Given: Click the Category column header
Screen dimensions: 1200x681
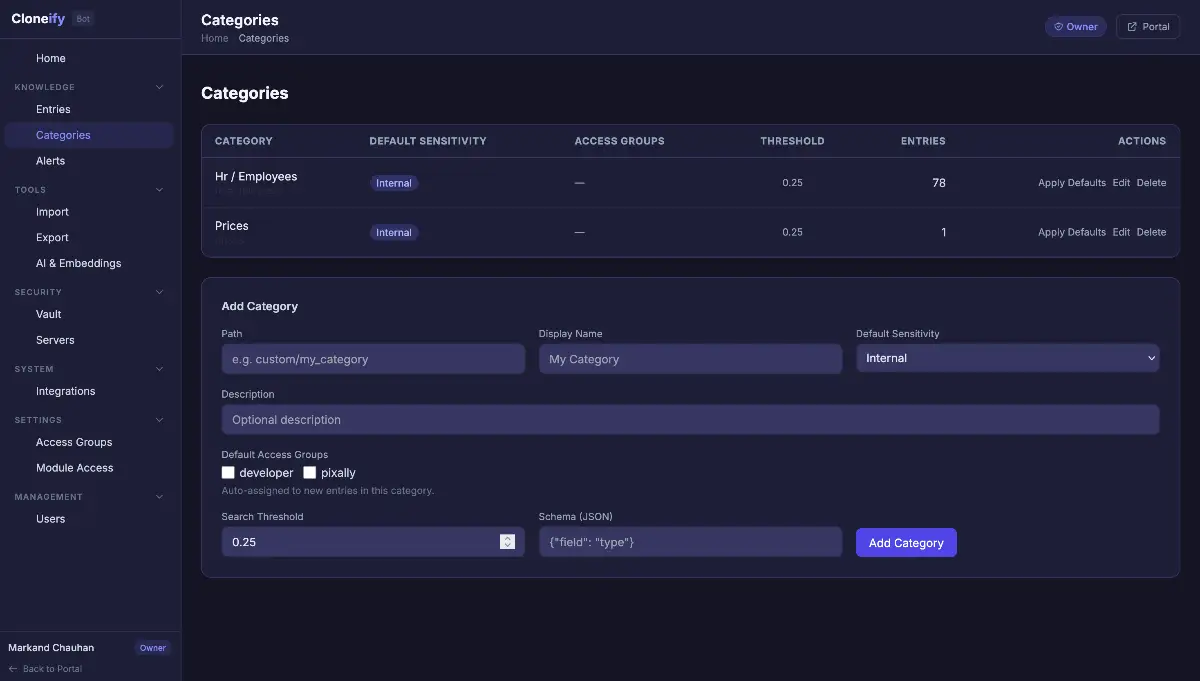Looking at the screenshot, I should tap(244, 141).
